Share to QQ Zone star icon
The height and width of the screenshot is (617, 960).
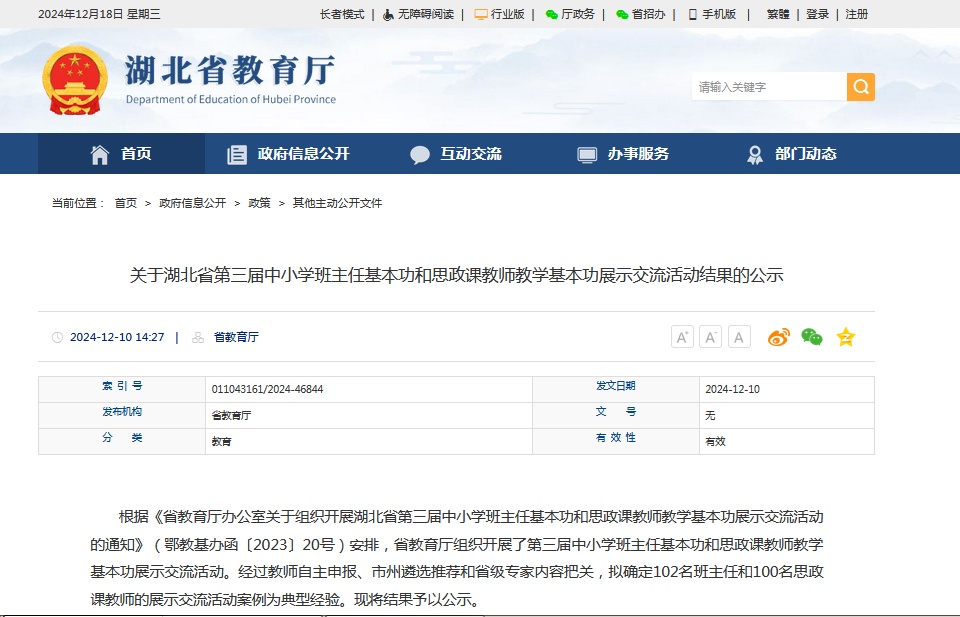(846, 337)
